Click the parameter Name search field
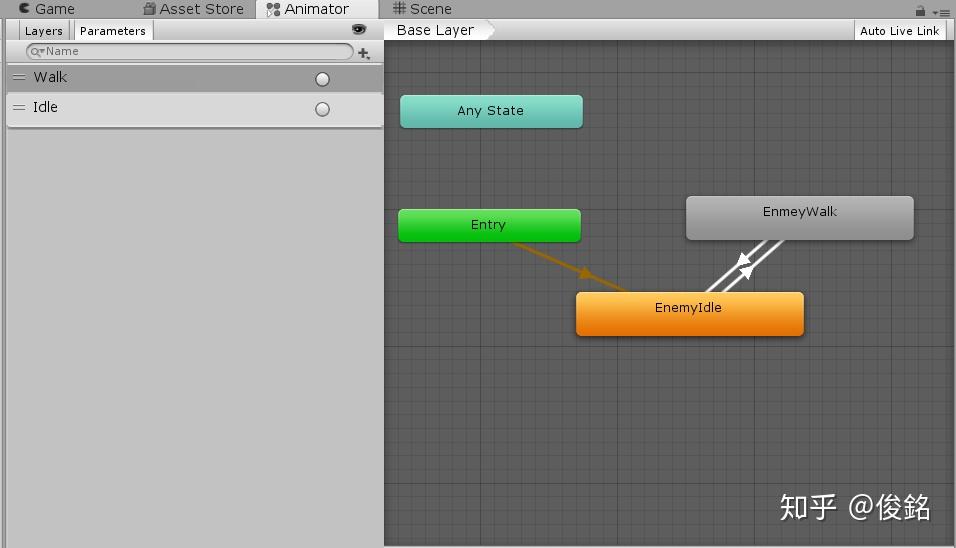956x548 pixels. pos(189,52)
